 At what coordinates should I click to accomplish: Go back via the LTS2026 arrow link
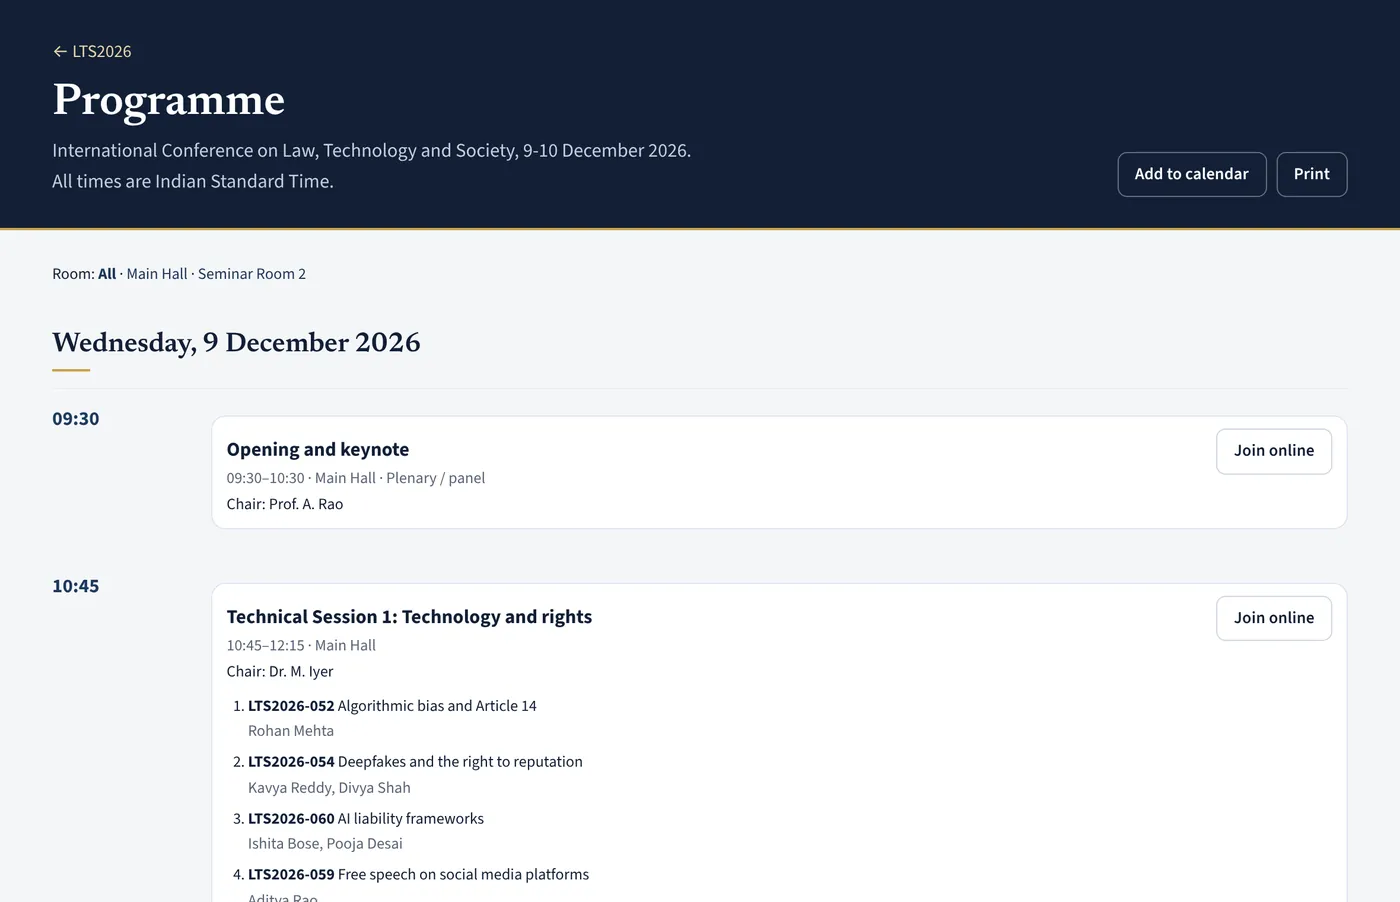click(x=92, y=51)
